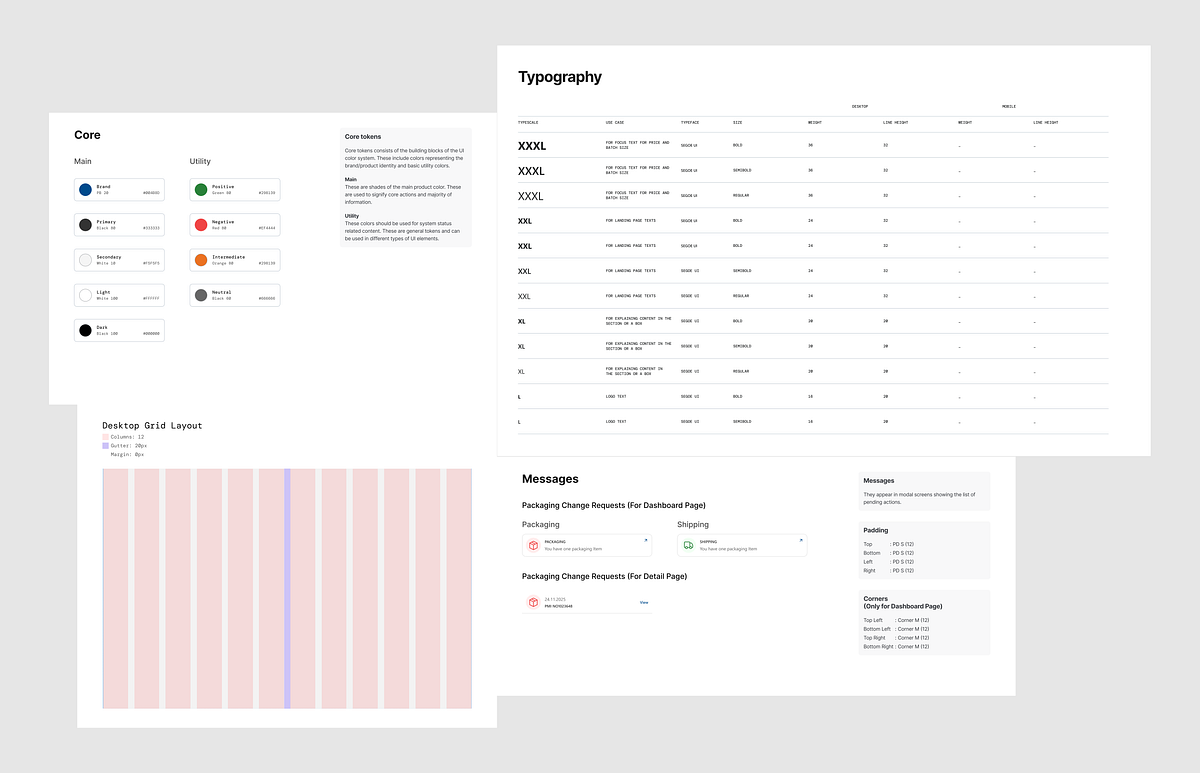Pick the Intermediate orange swatch
The width and height of the screenshot is (1200, 773).
[x=201, y=260]
